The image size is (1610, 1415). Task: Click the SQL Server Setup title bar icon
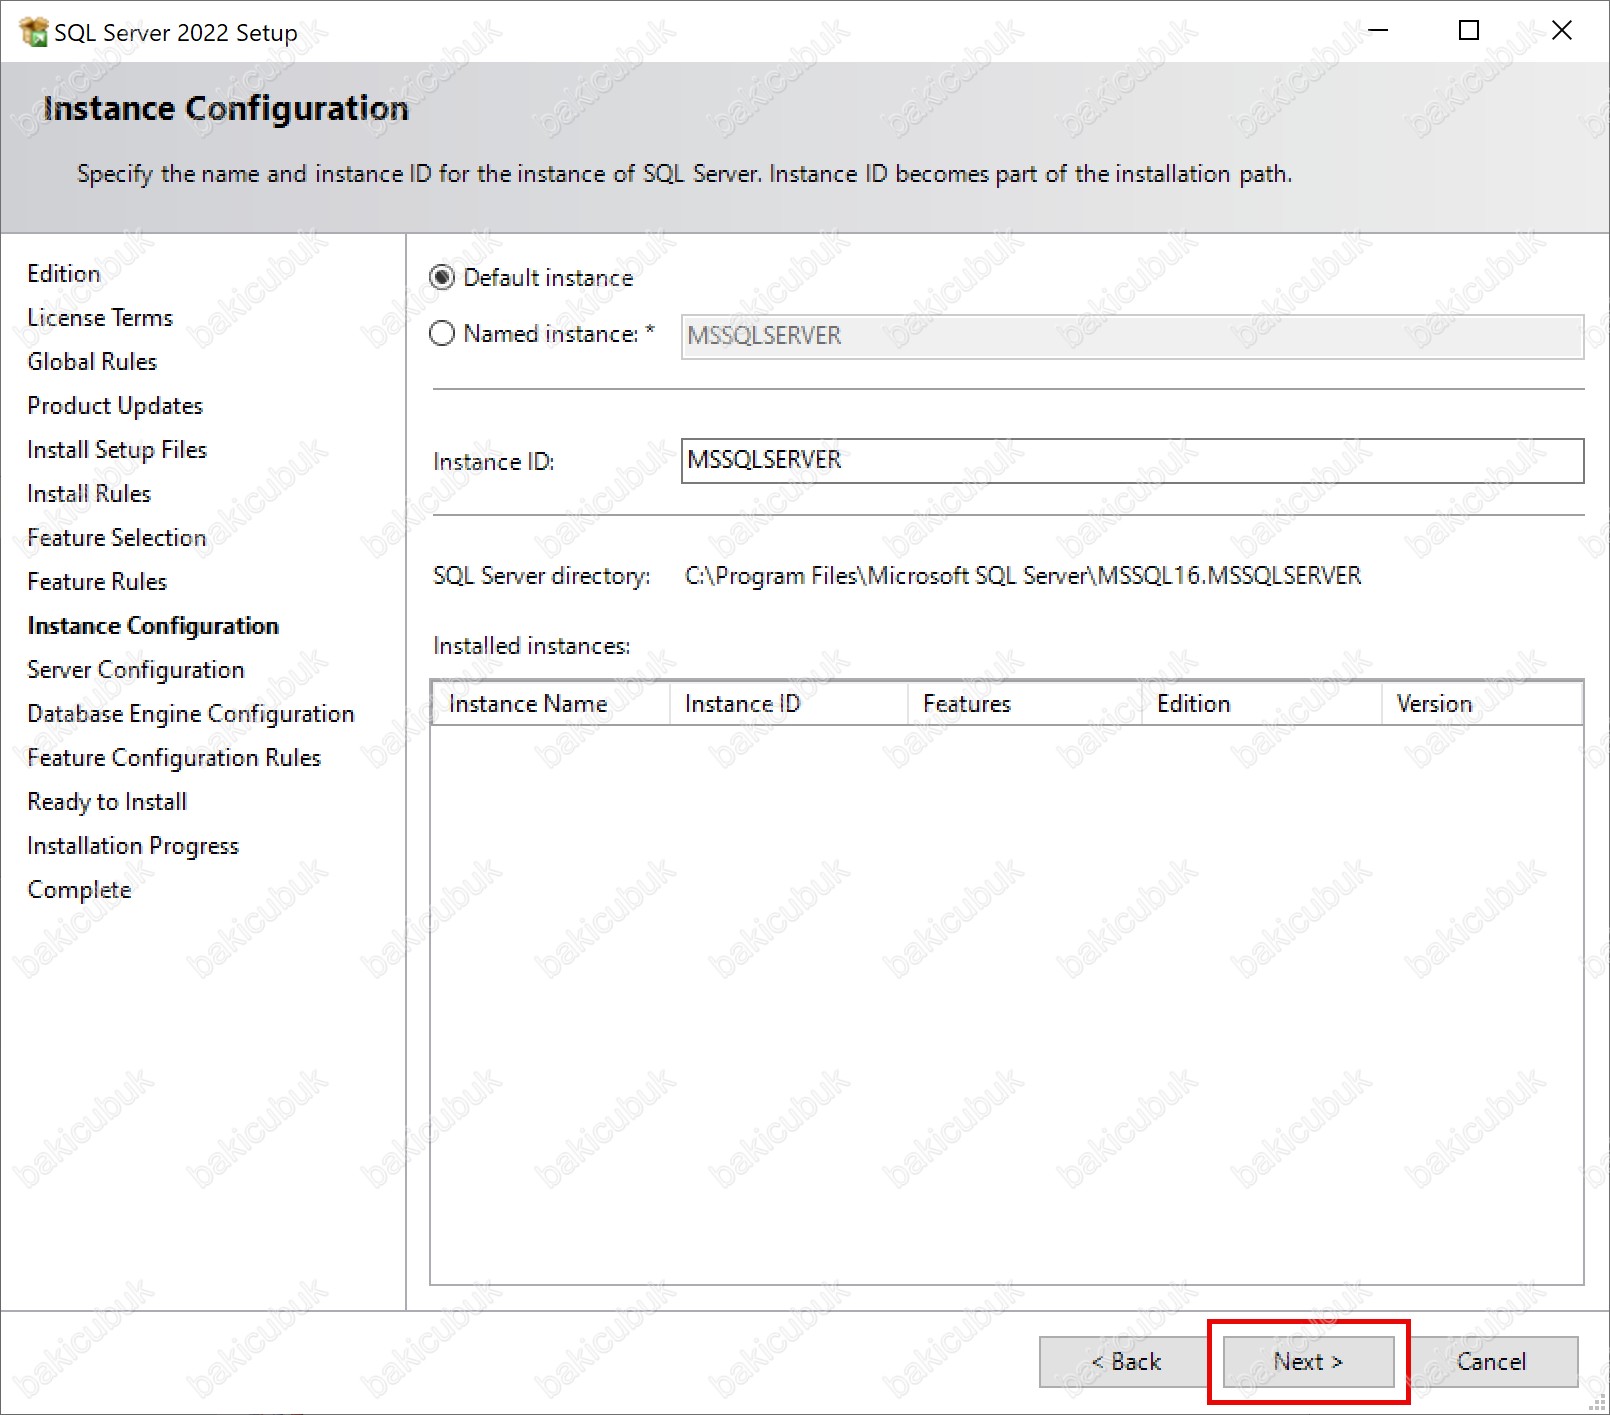33,32
